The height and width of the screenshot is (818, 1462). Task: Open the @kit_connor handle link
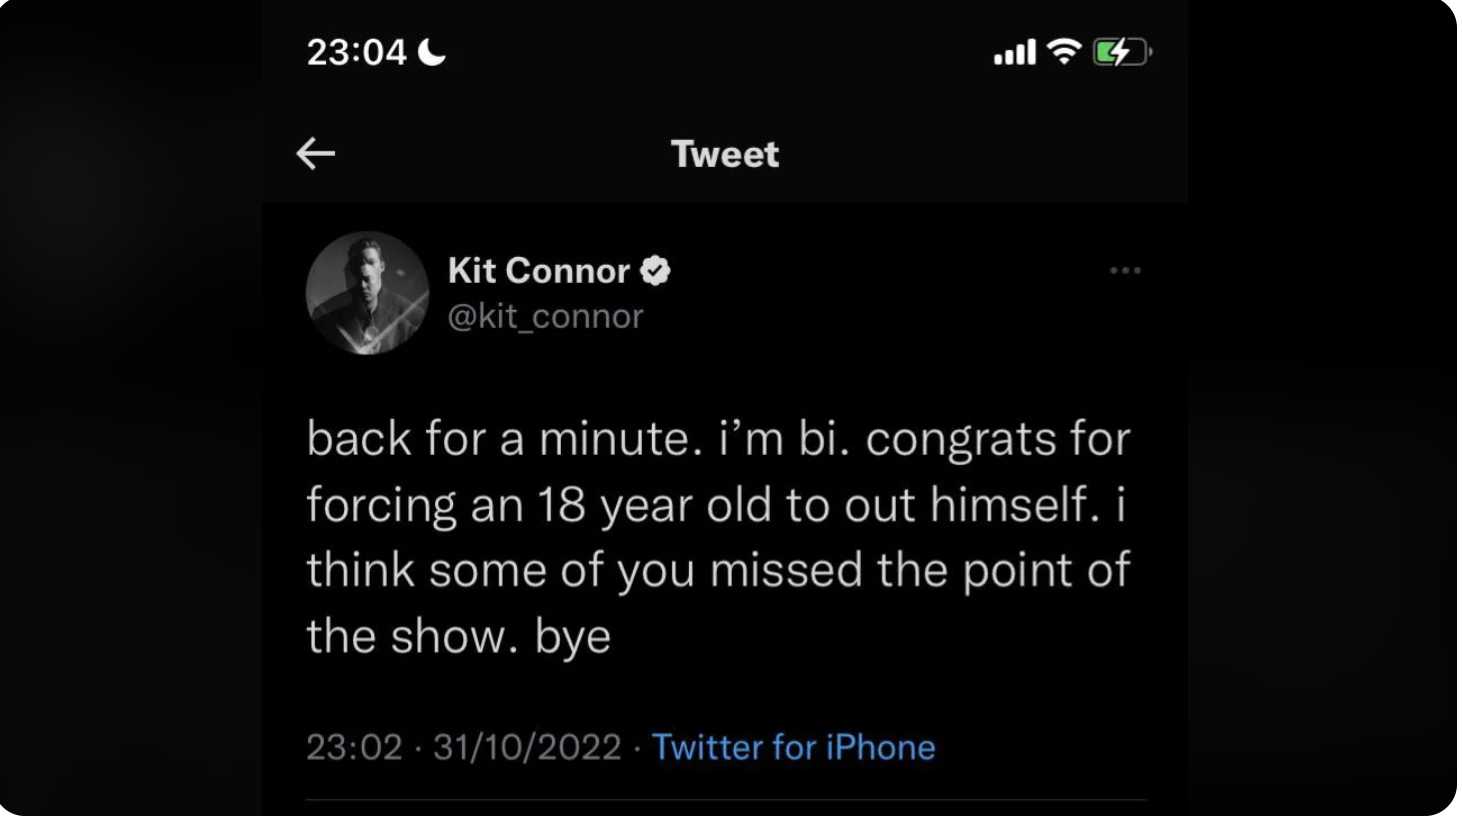545,316
